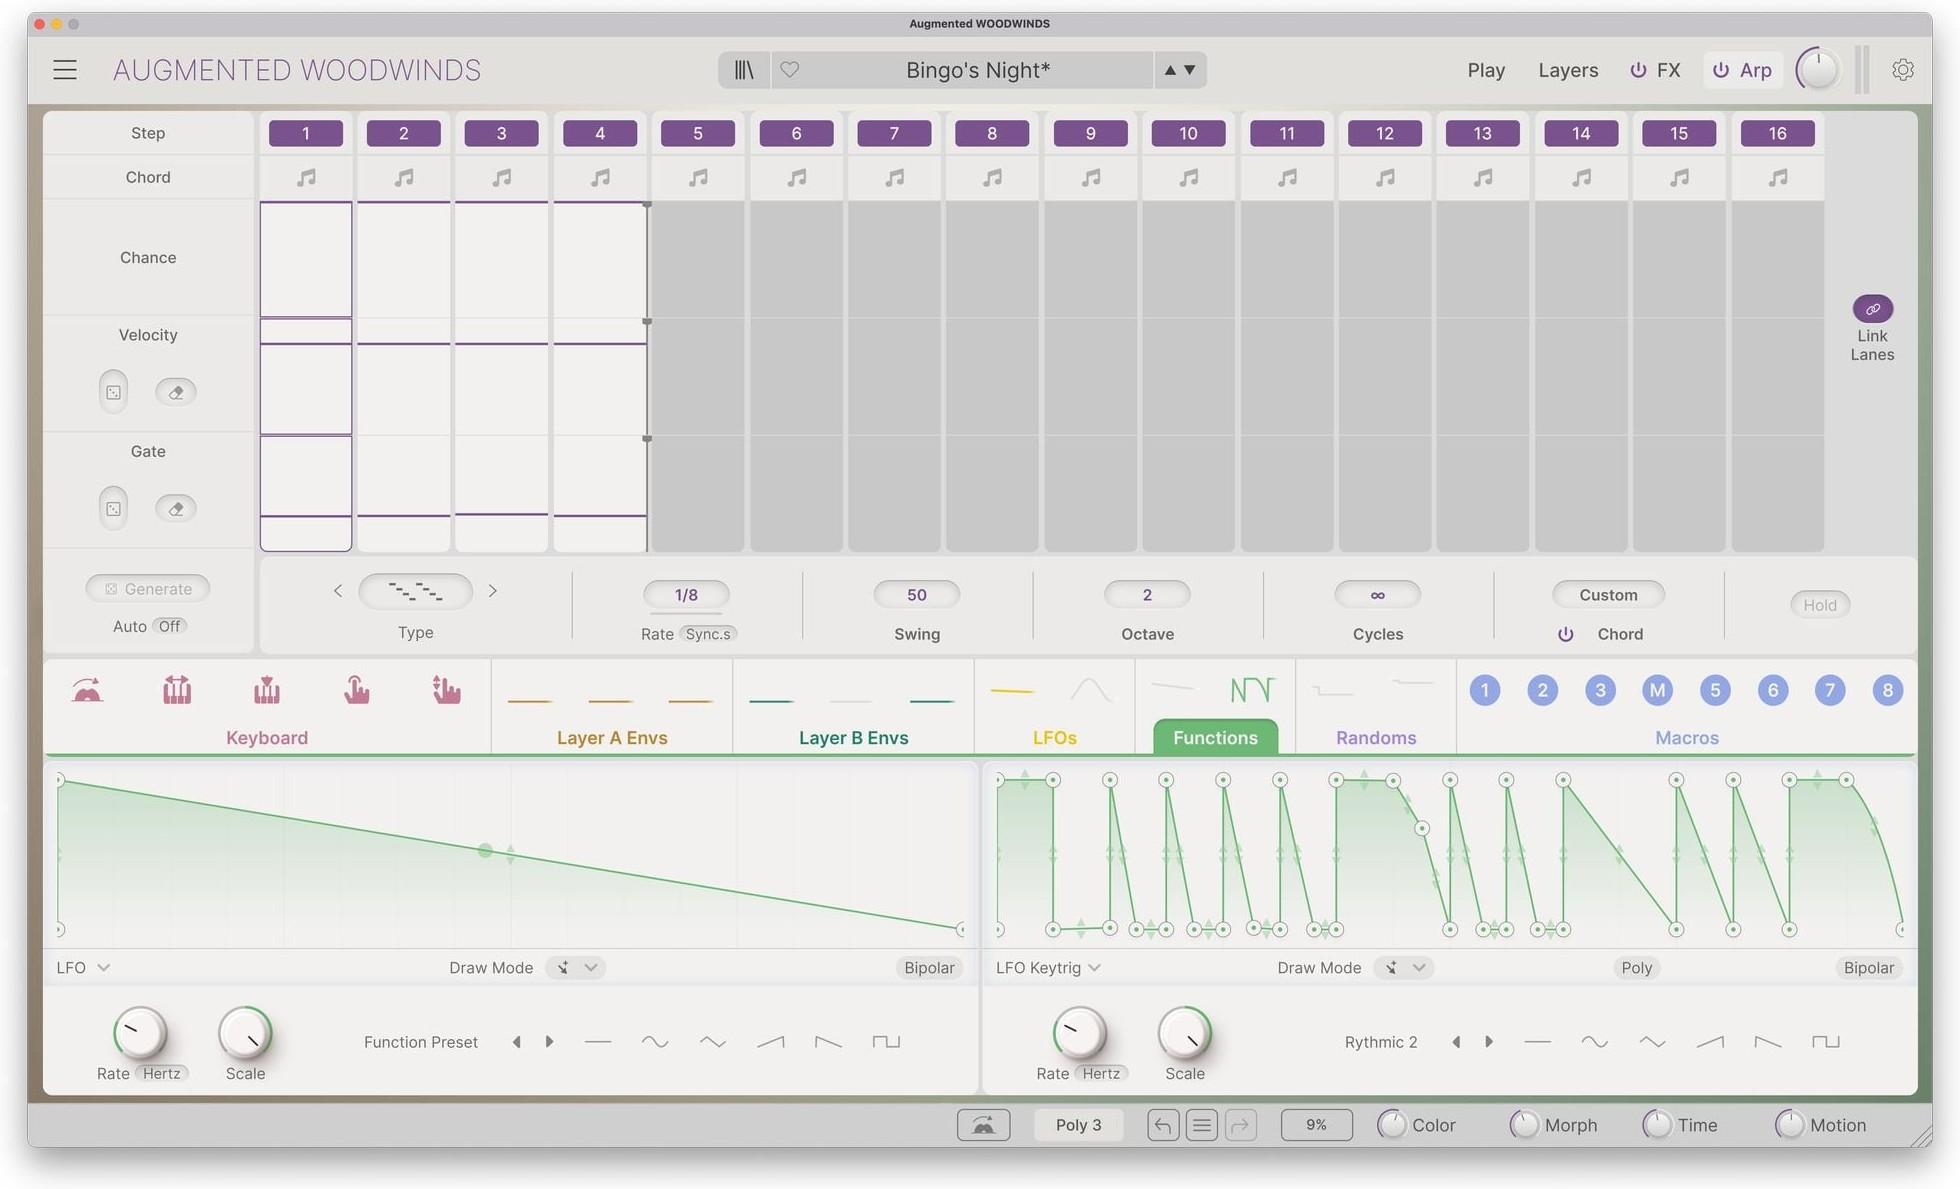
Task: Switch to the Play view
Action: (1486, 70)
